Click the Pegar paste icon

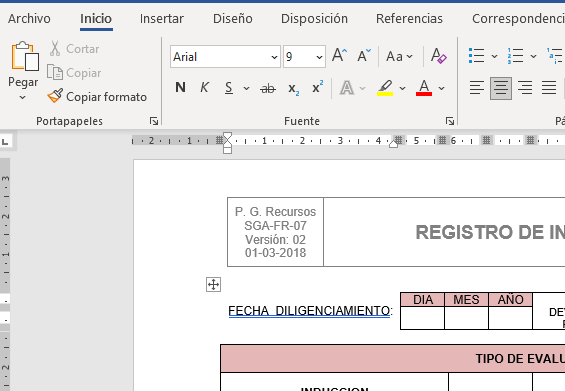pos(25,56)
